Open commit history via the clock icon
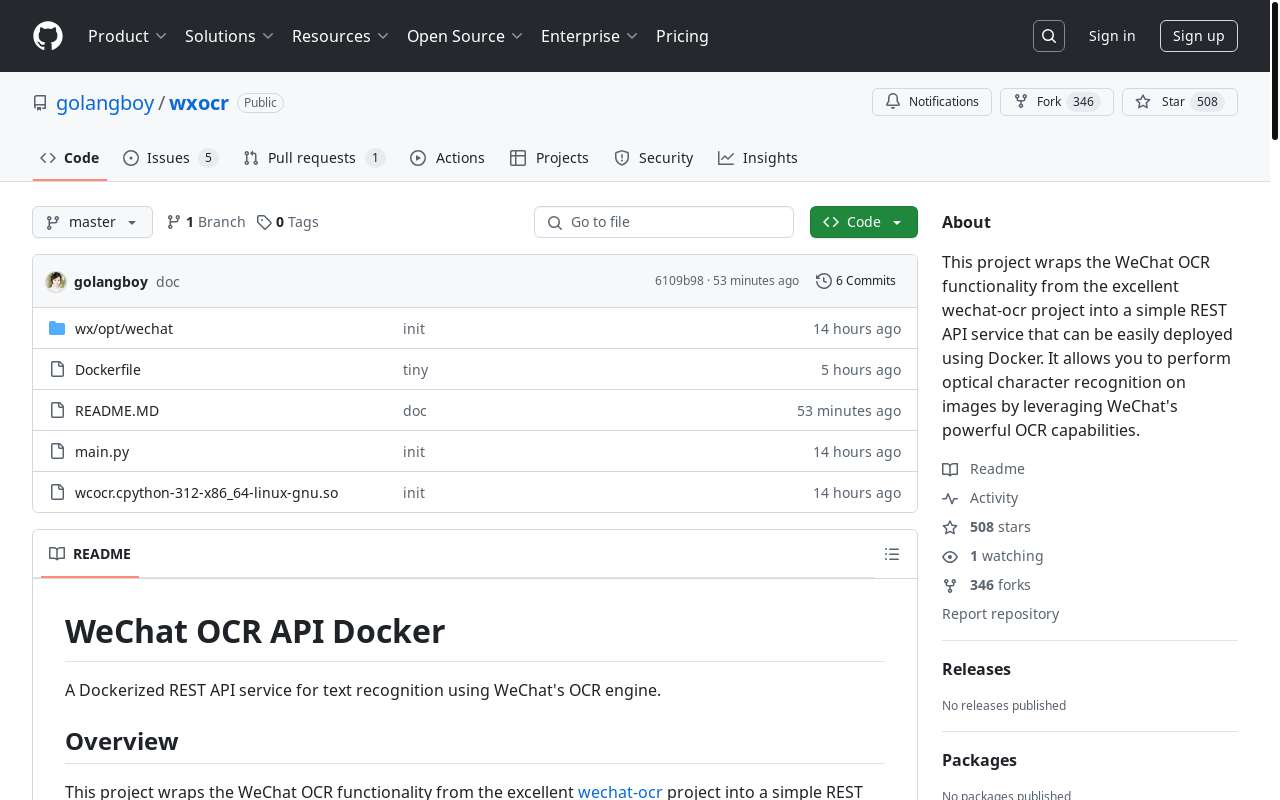This screenshot has height=800, width=1280. 824,281
